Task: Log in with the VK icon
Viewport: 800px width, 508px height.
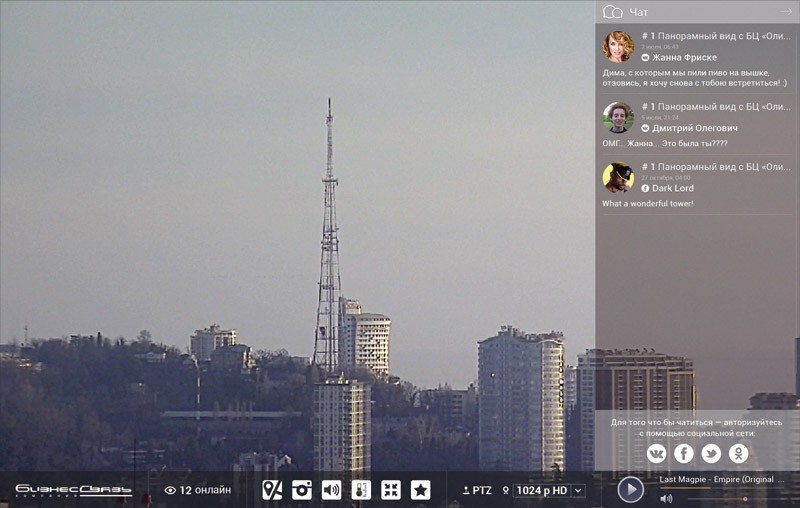Action: coord(656,454)
